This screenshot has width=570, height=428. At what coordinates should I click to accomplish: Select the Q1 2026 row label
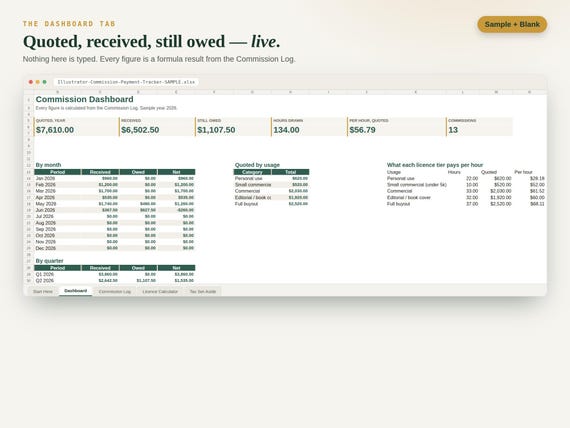(45, 274)
